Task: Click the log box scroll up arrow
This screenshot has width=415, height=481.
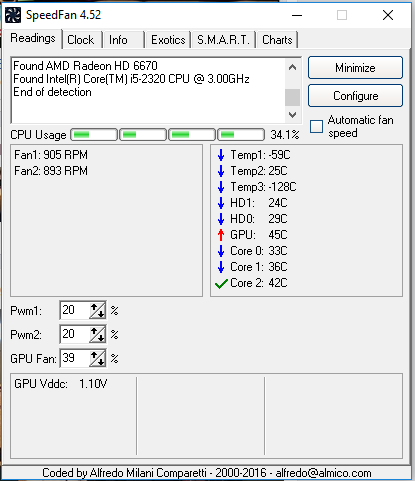Action: pyautogui.click(x=293, y=68)
